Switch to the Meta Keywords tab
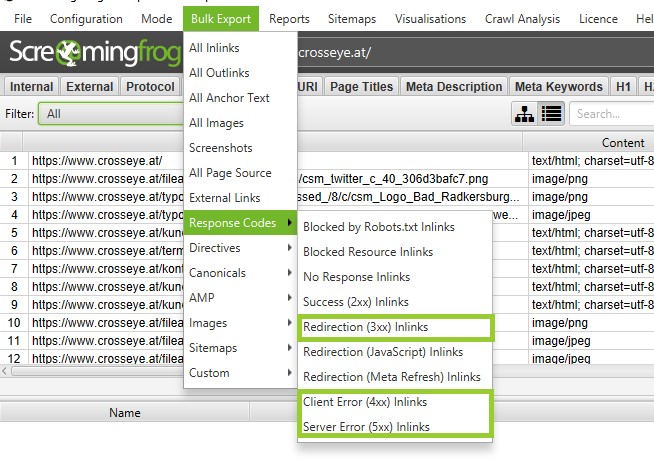This screenshot has width=654, height=463. [558, 86]
